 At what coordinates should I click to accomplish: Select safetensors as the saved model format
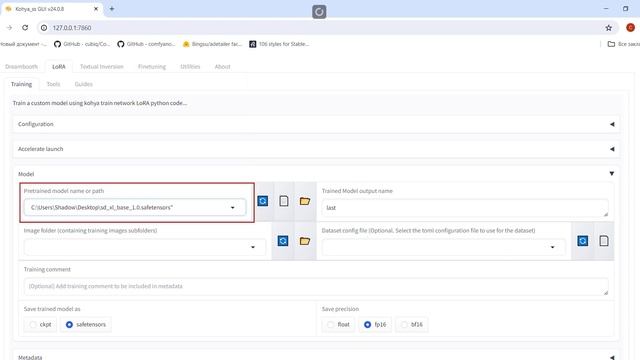86,324
